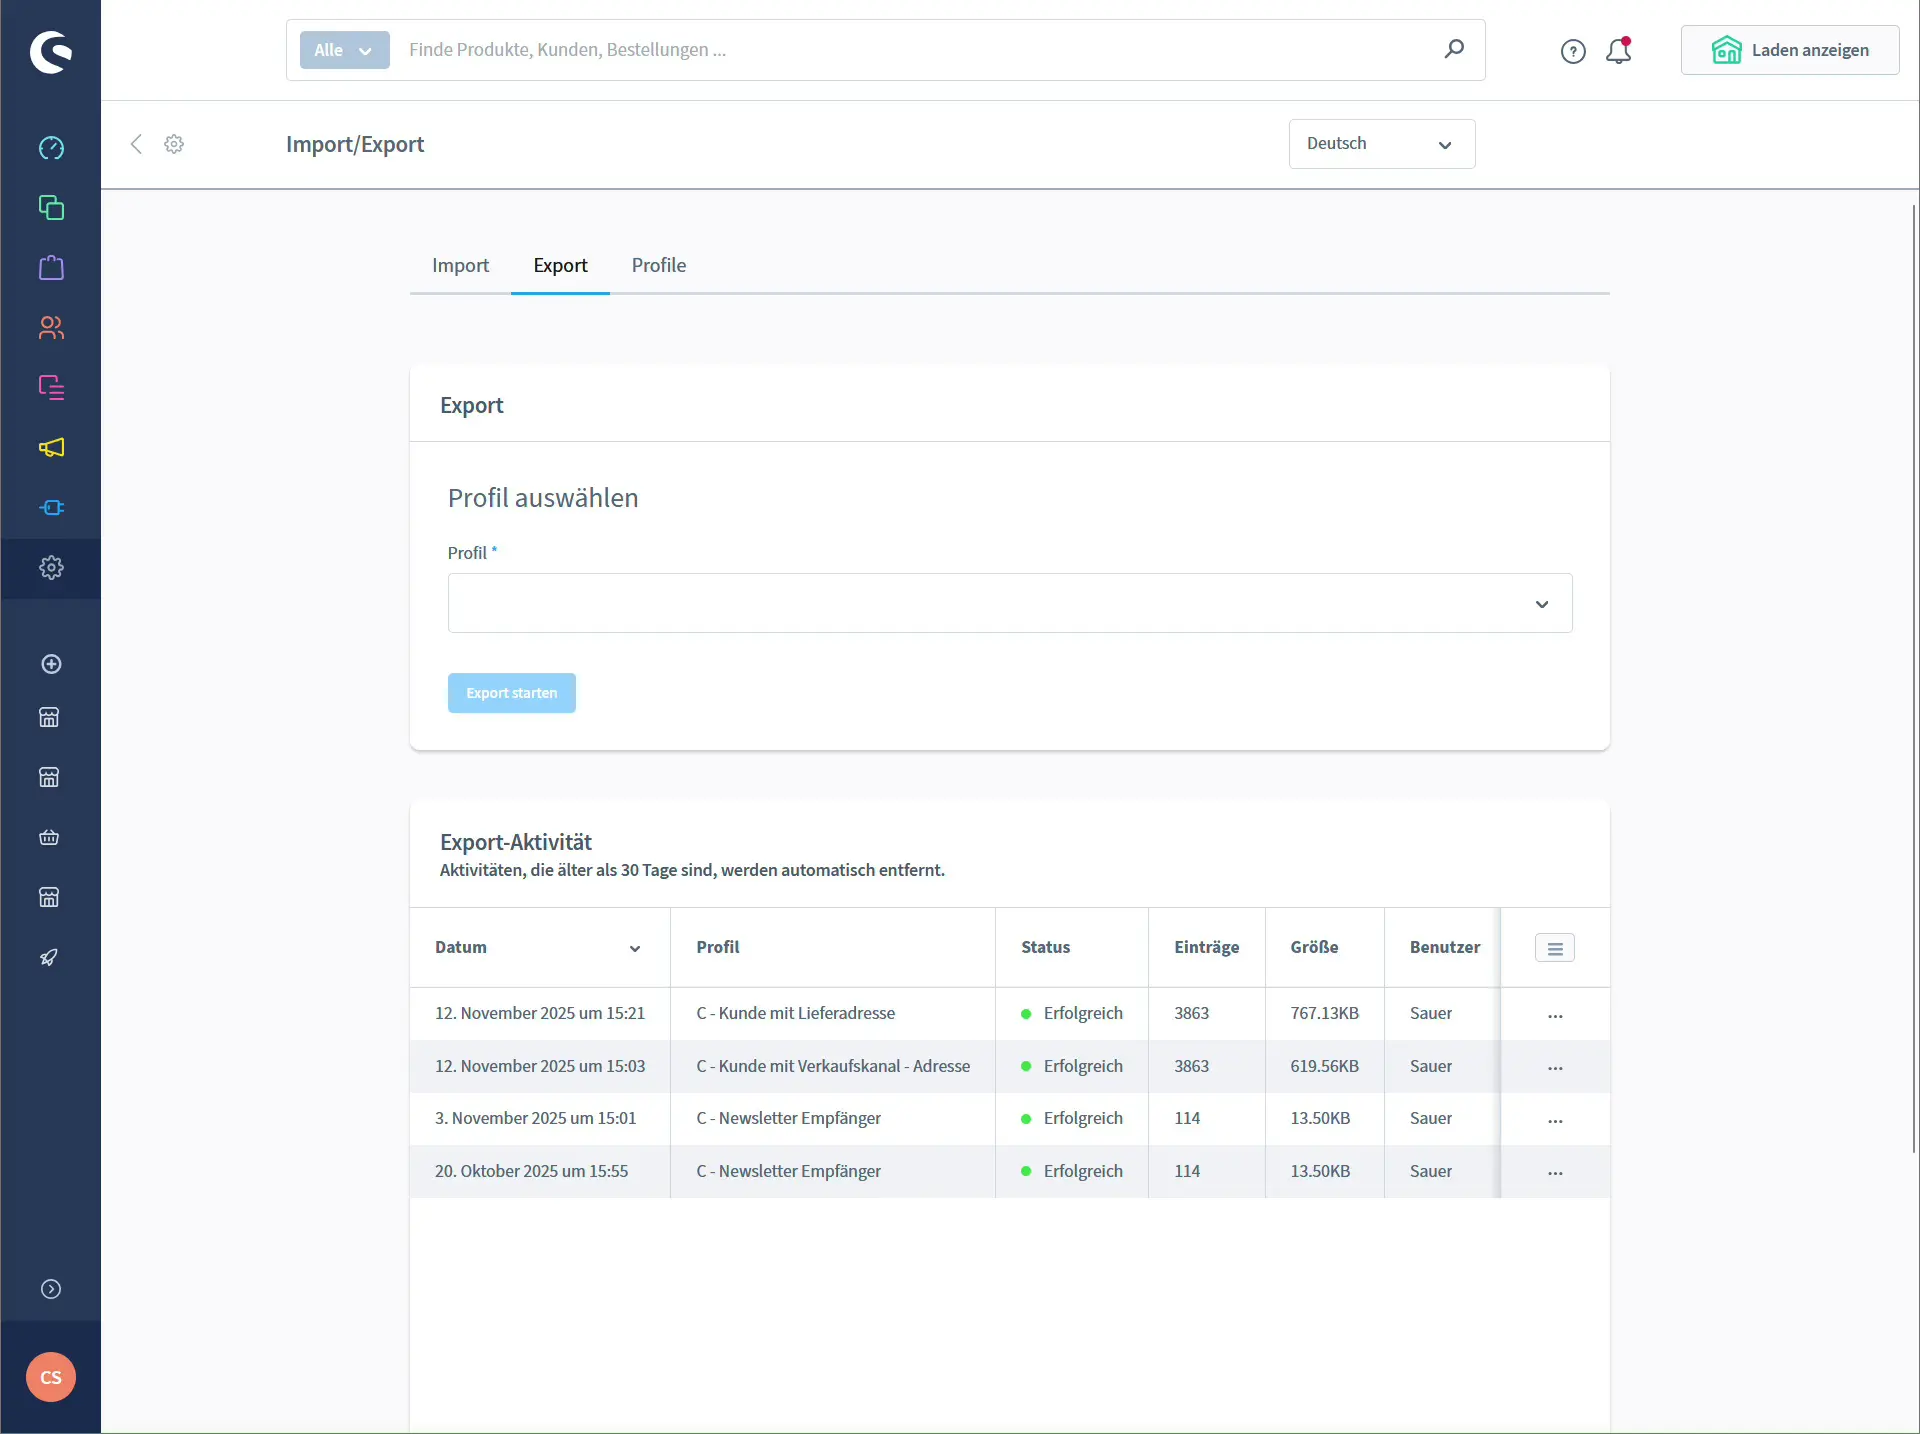
Task: Open the Dashboard from the sidebar
Action: [50, 147]
